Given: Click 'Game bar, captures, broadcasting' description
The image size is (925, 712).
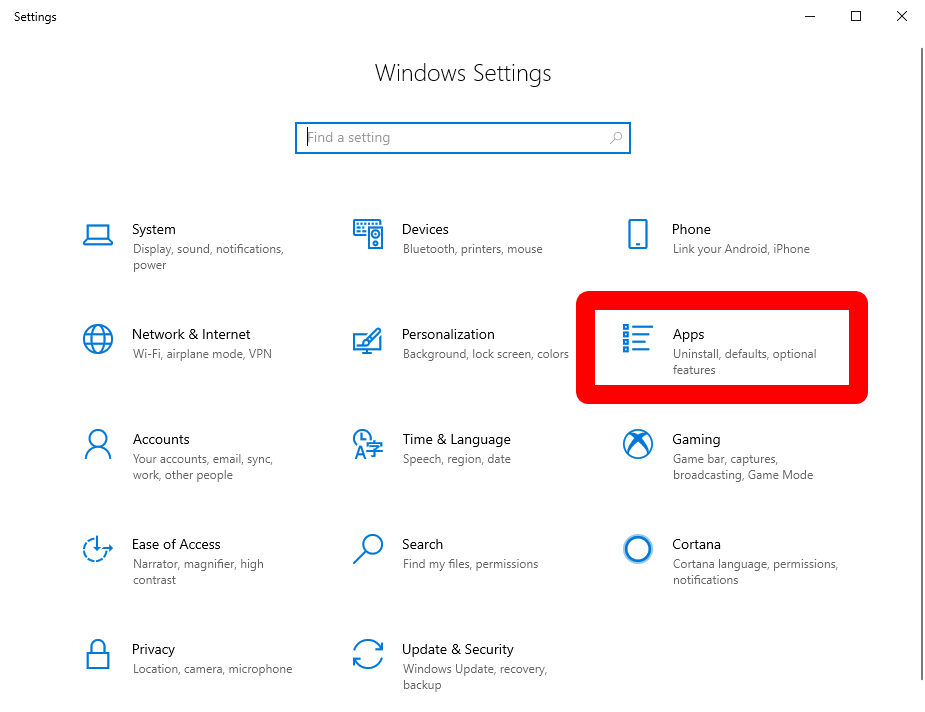Looking at the screenshot, I should tap(743, 467).
